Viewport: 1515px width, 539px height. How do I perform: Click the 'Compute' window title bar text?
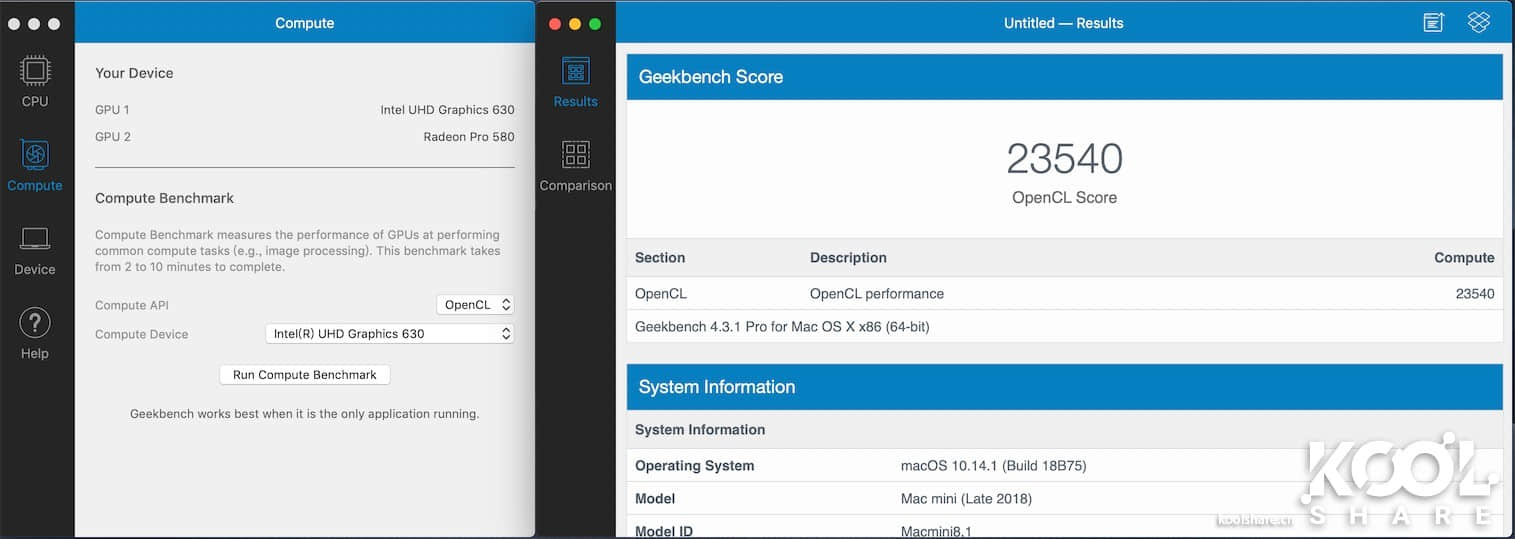click(x=305, y=23)
